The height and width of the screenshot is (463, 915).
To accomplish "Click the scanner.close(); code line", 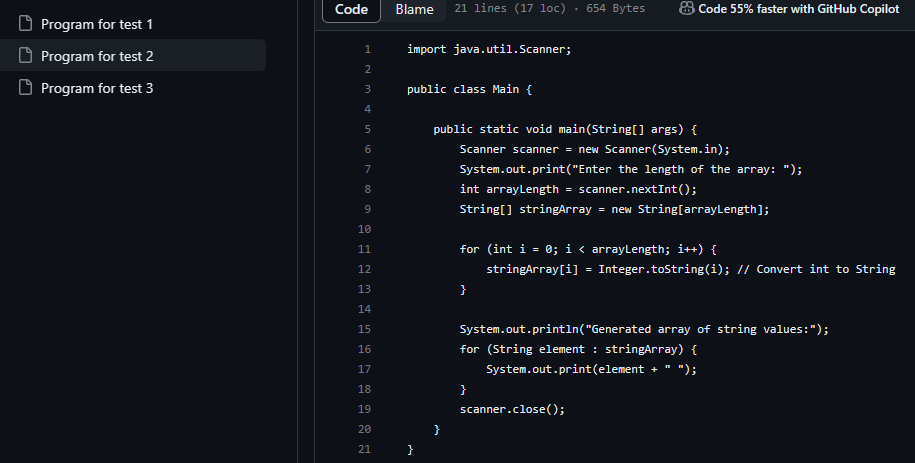I will (x=512, y=409).
